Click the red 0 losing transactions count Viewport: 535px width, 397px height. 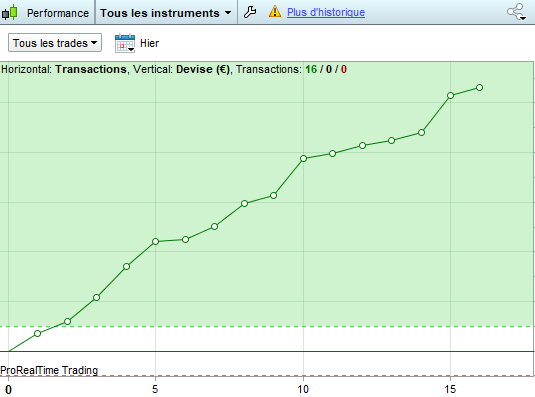click(x=344, y=69)
